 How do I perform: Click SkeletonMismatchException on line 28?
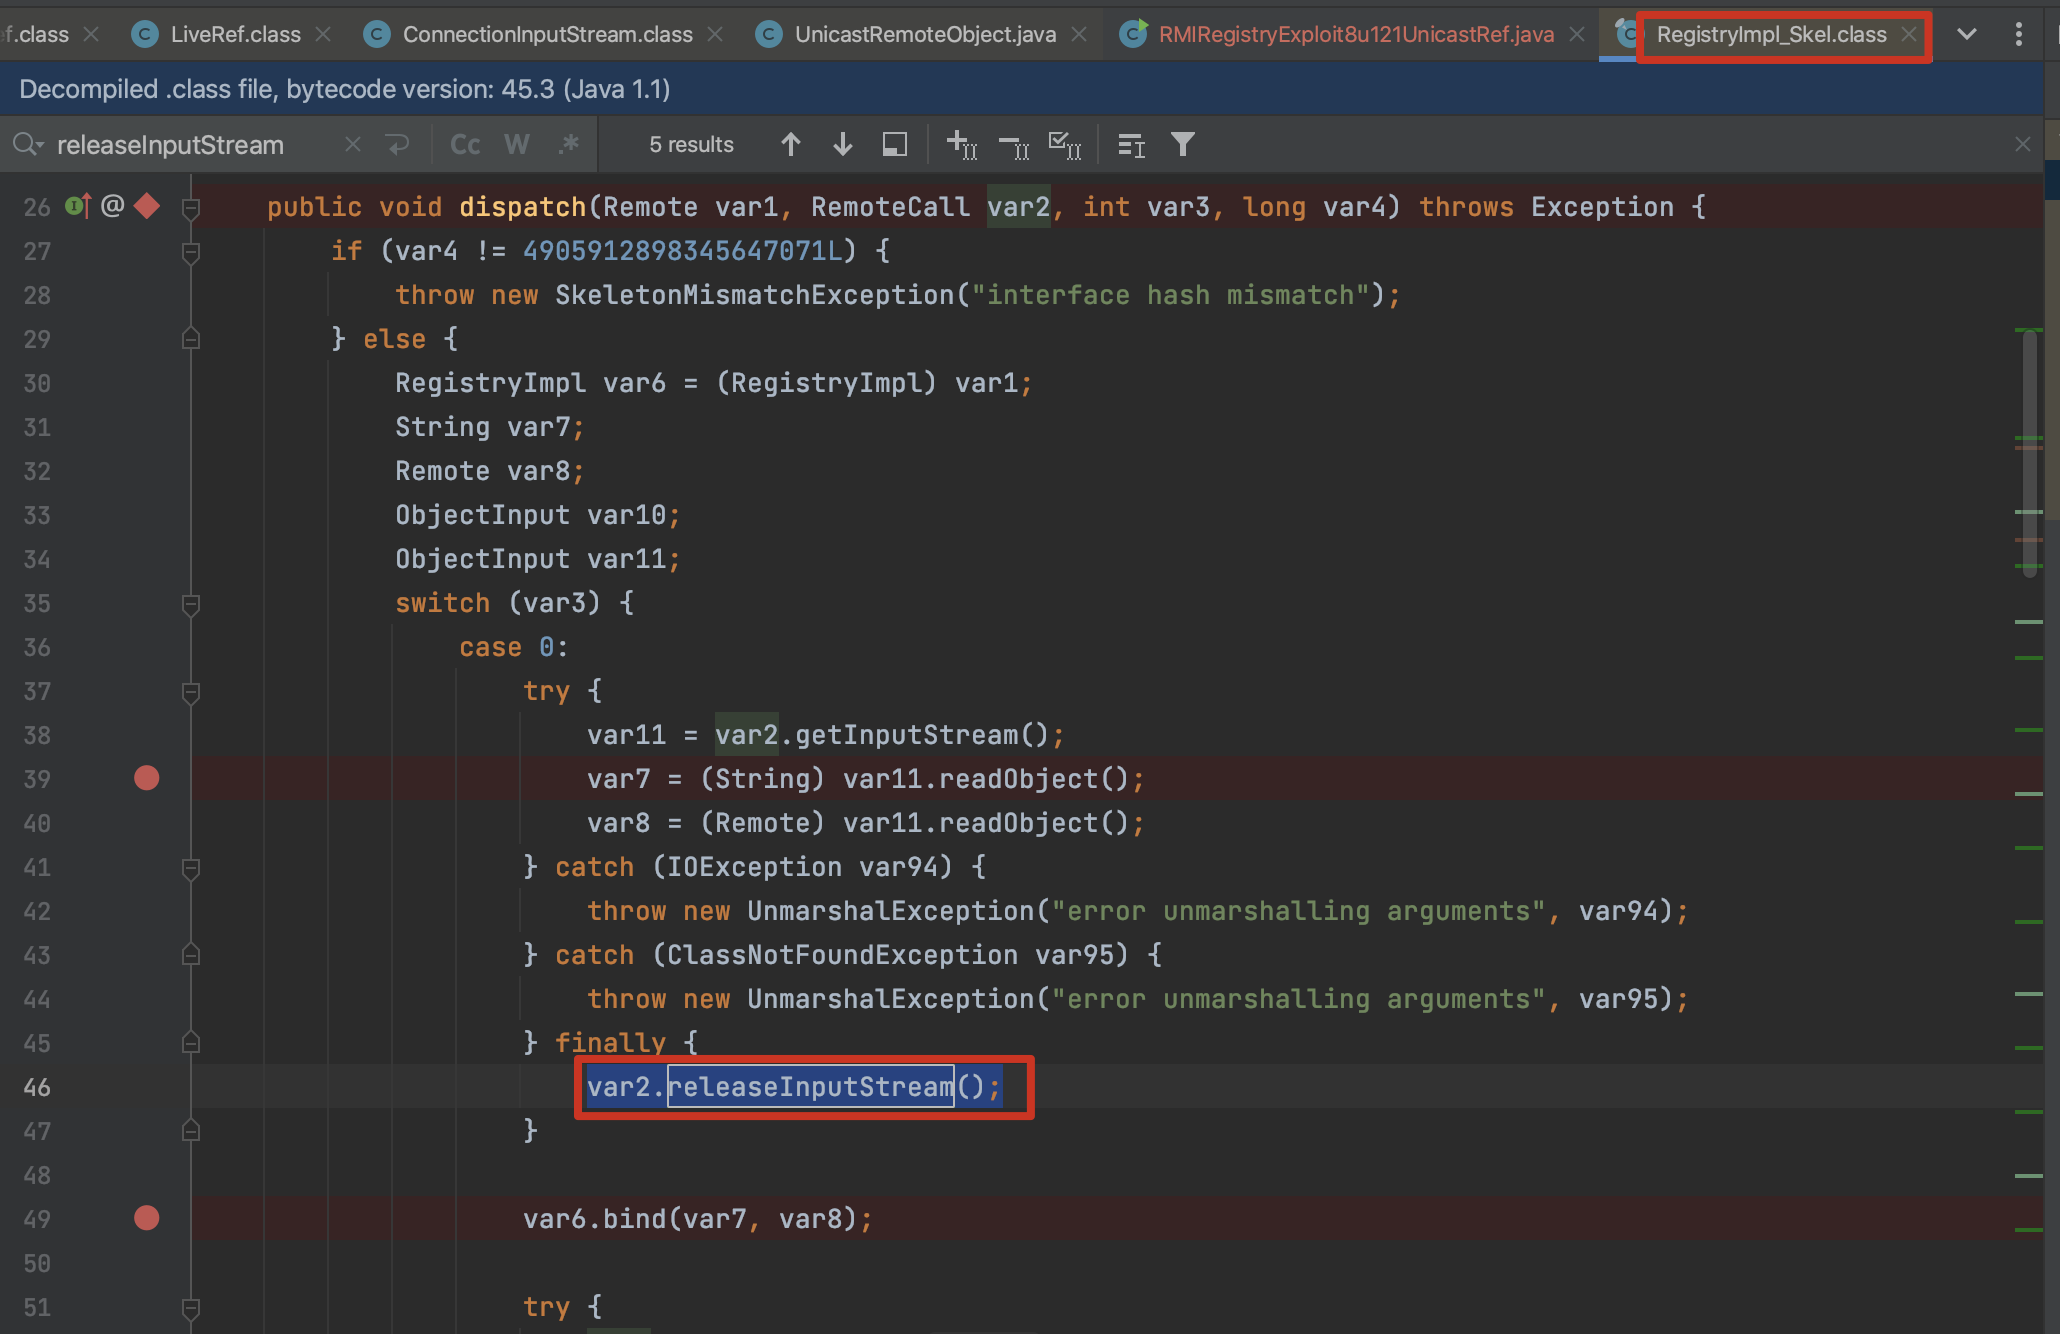click(755, 295)
